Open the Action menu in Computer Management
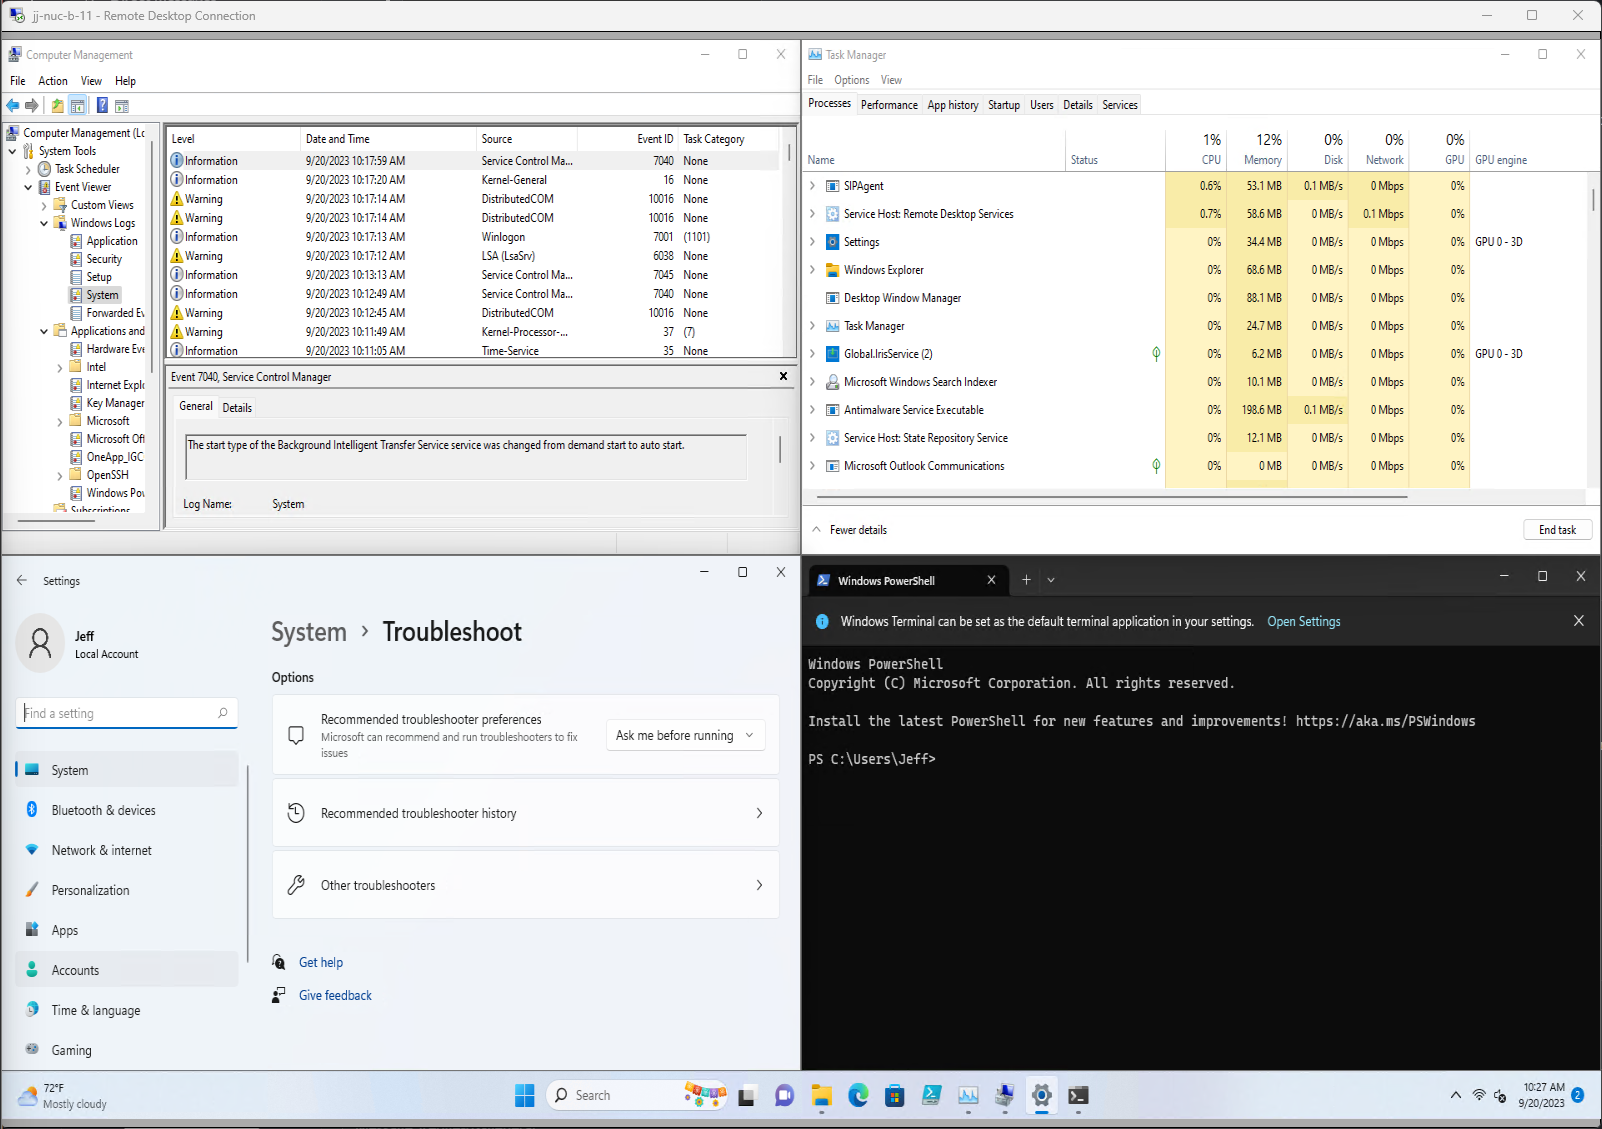The image size is (1602, 1129). 53,81
